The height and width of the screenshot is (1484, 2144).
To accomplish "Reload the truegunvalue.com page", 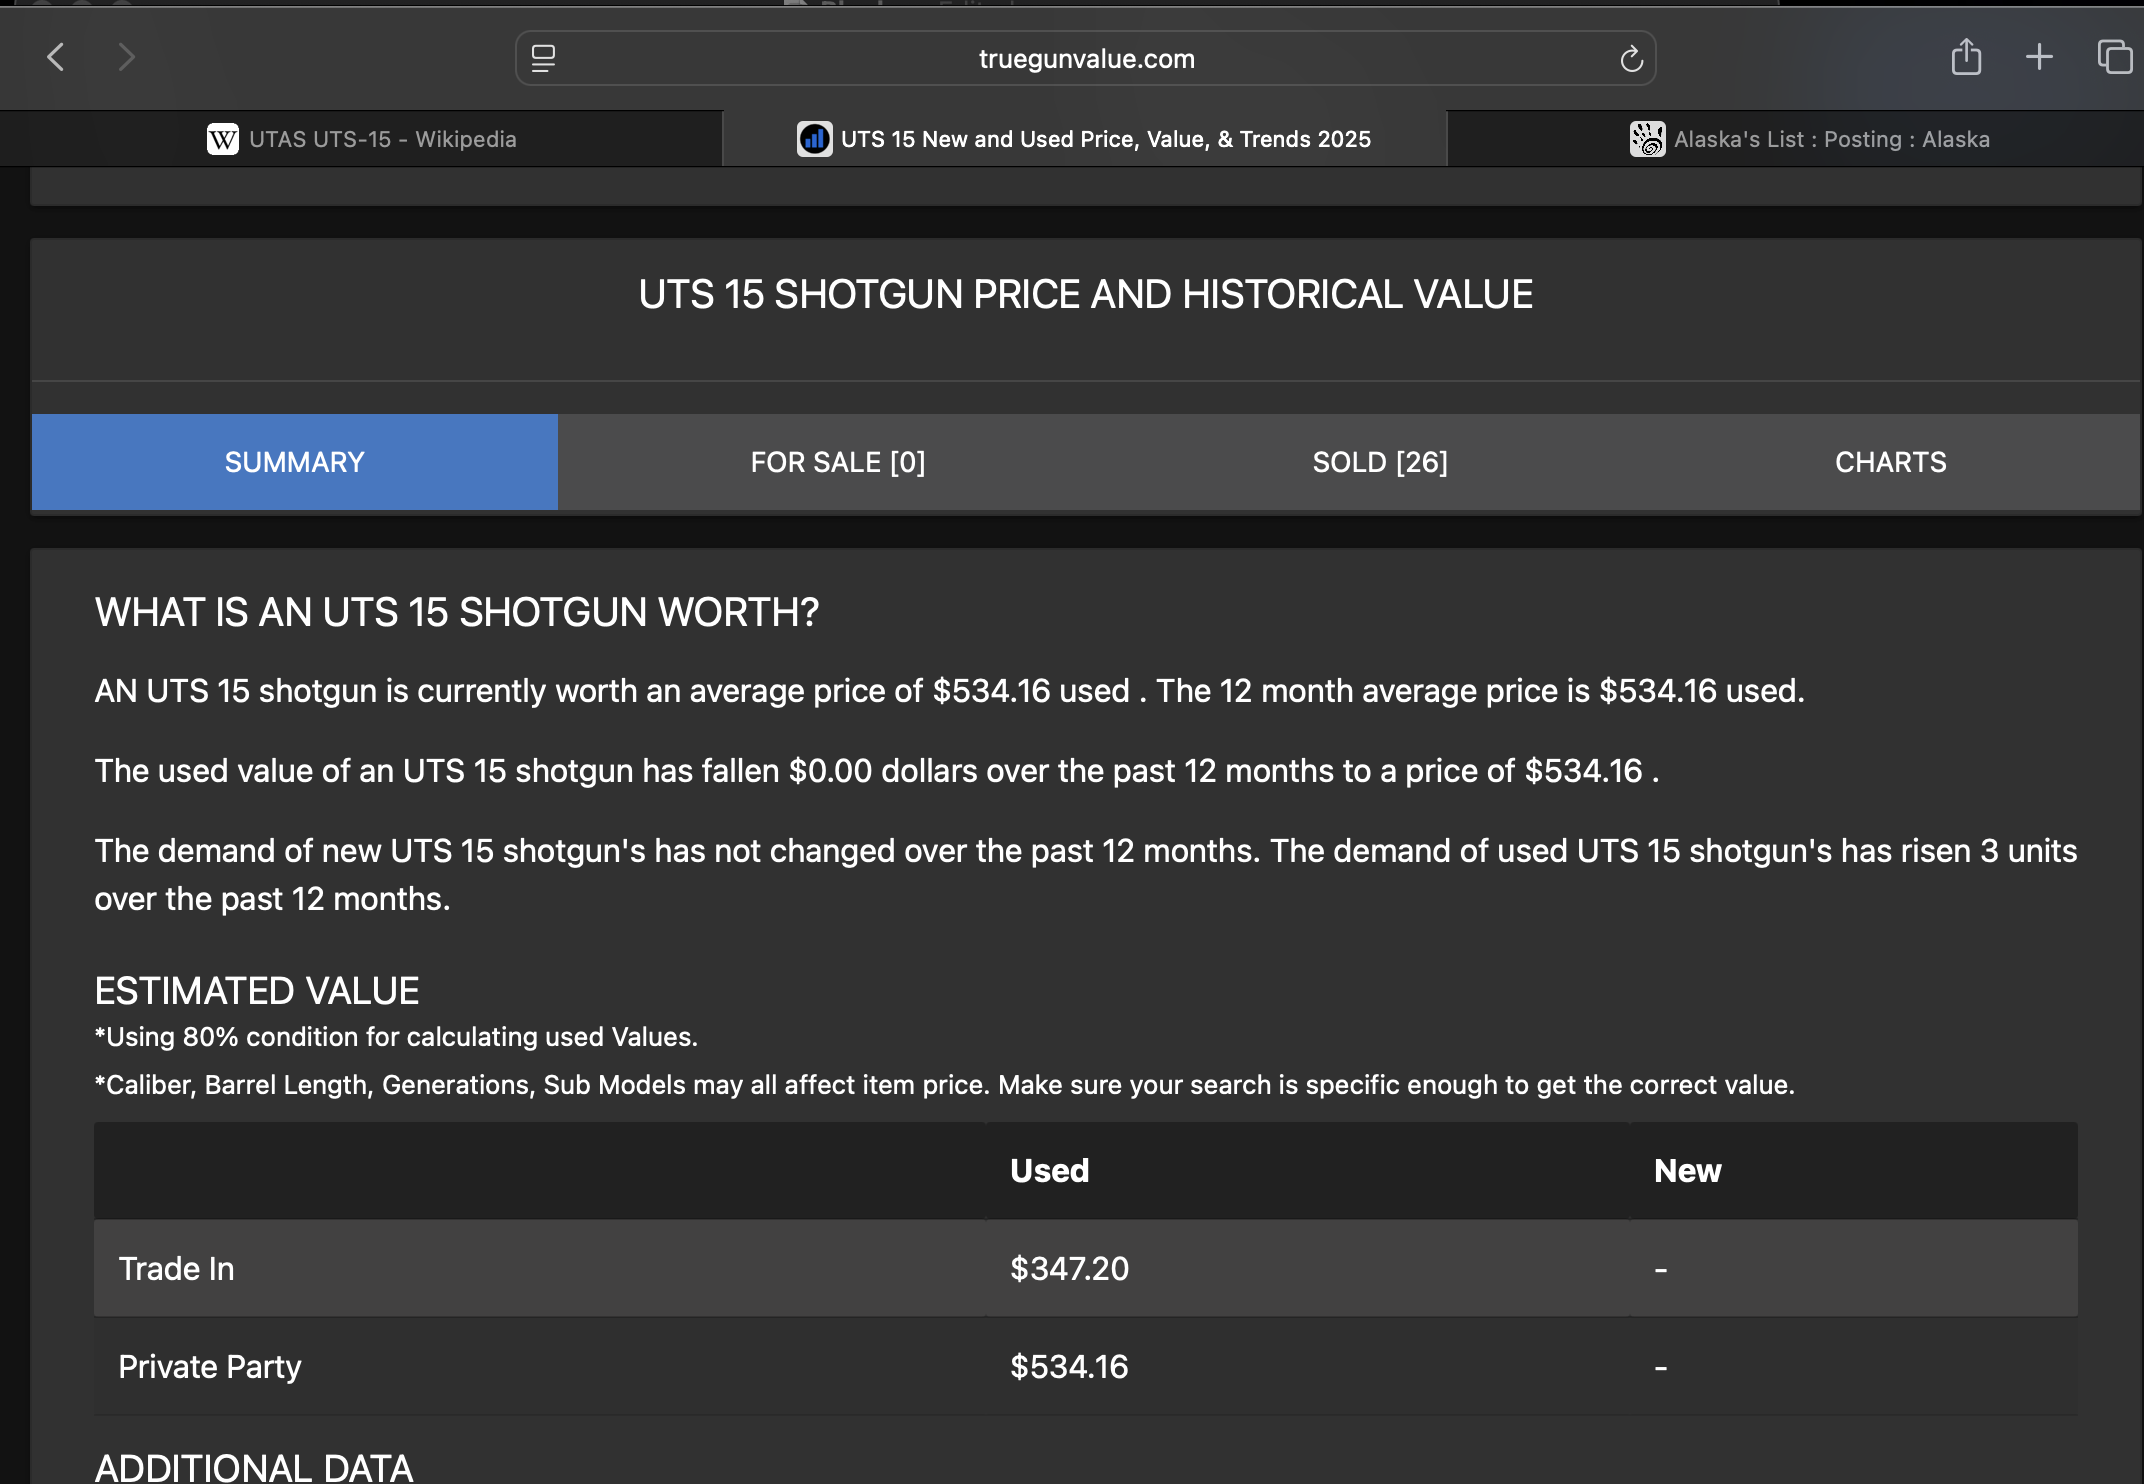I will 1631,59.
